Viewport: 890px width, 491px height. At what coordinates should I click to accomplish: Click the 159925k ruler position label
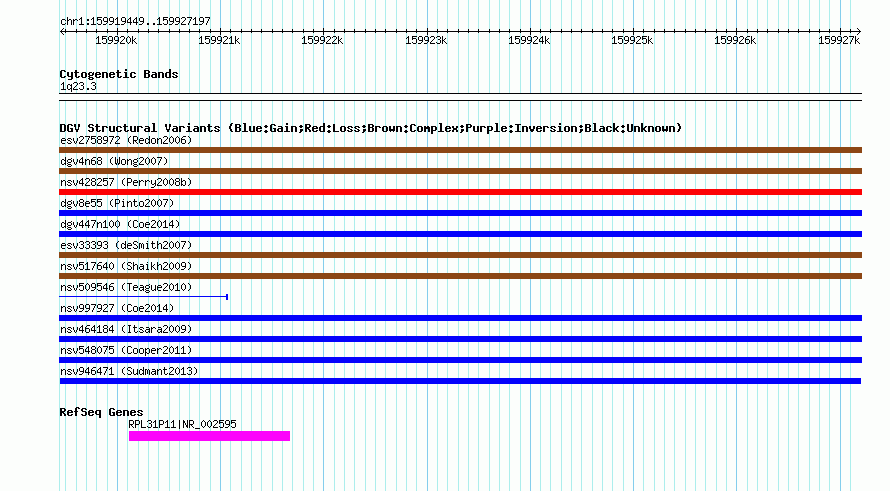[x=632, y=40]
